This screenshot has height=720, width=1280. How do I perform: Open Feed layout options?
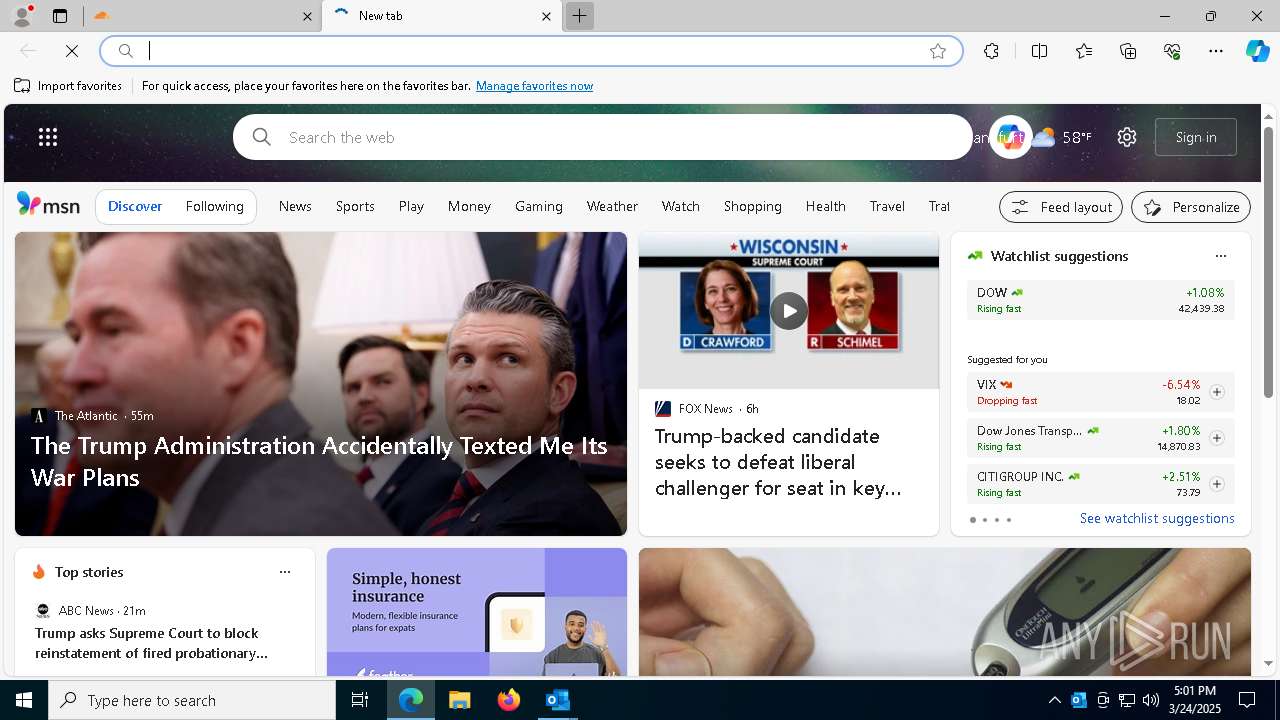[x=1061, y=207]
